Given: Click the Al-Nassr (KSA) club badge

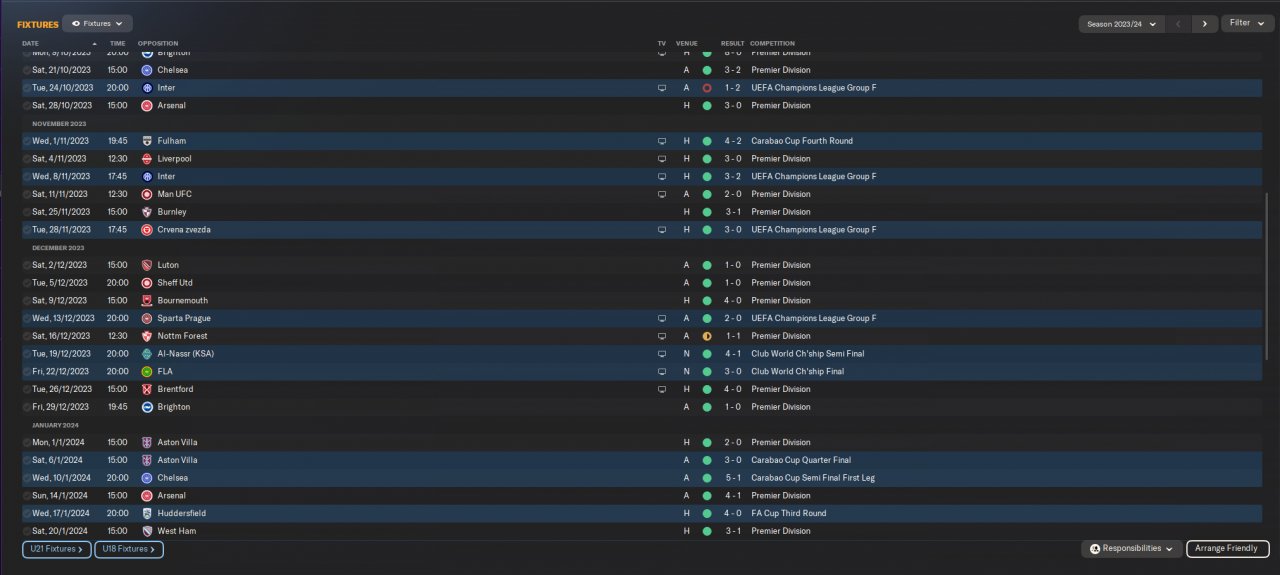Looking at the screenshot, I should 147,354.
